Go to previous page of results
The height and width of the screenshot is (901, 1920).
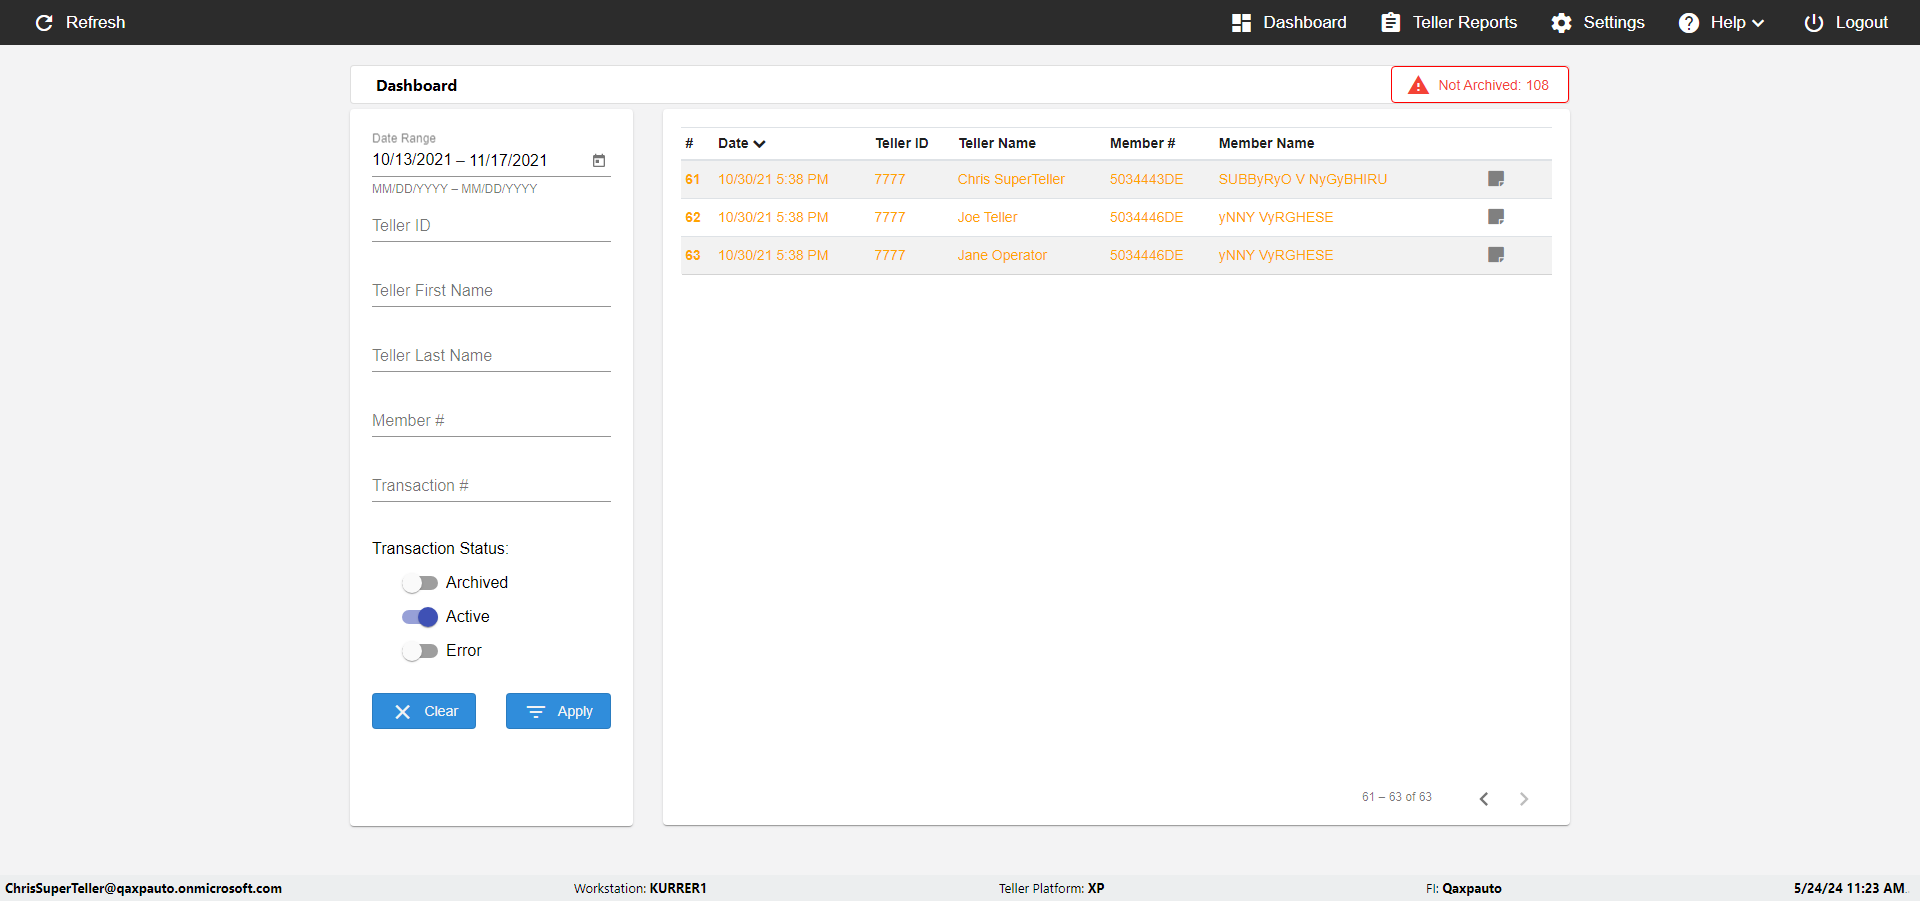1484,798
